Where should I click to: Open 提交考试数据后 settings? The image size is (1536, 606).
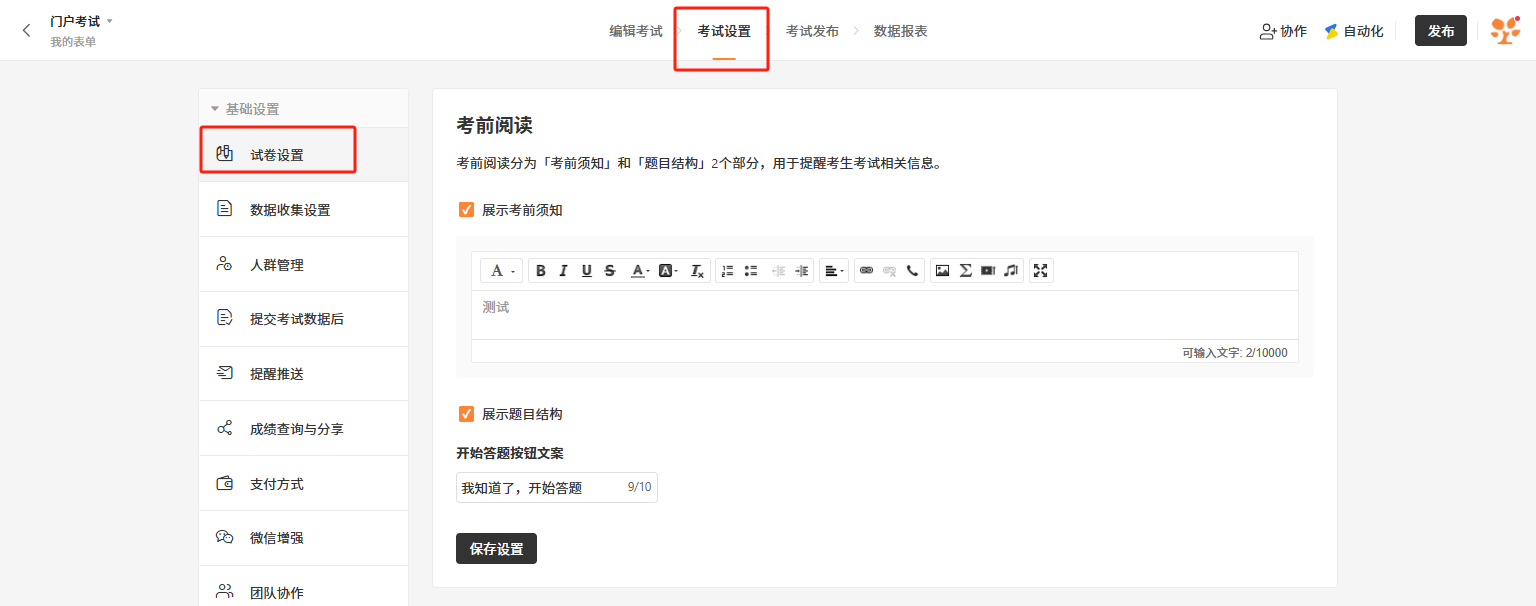pyautogui.click(x=304, y=319)
